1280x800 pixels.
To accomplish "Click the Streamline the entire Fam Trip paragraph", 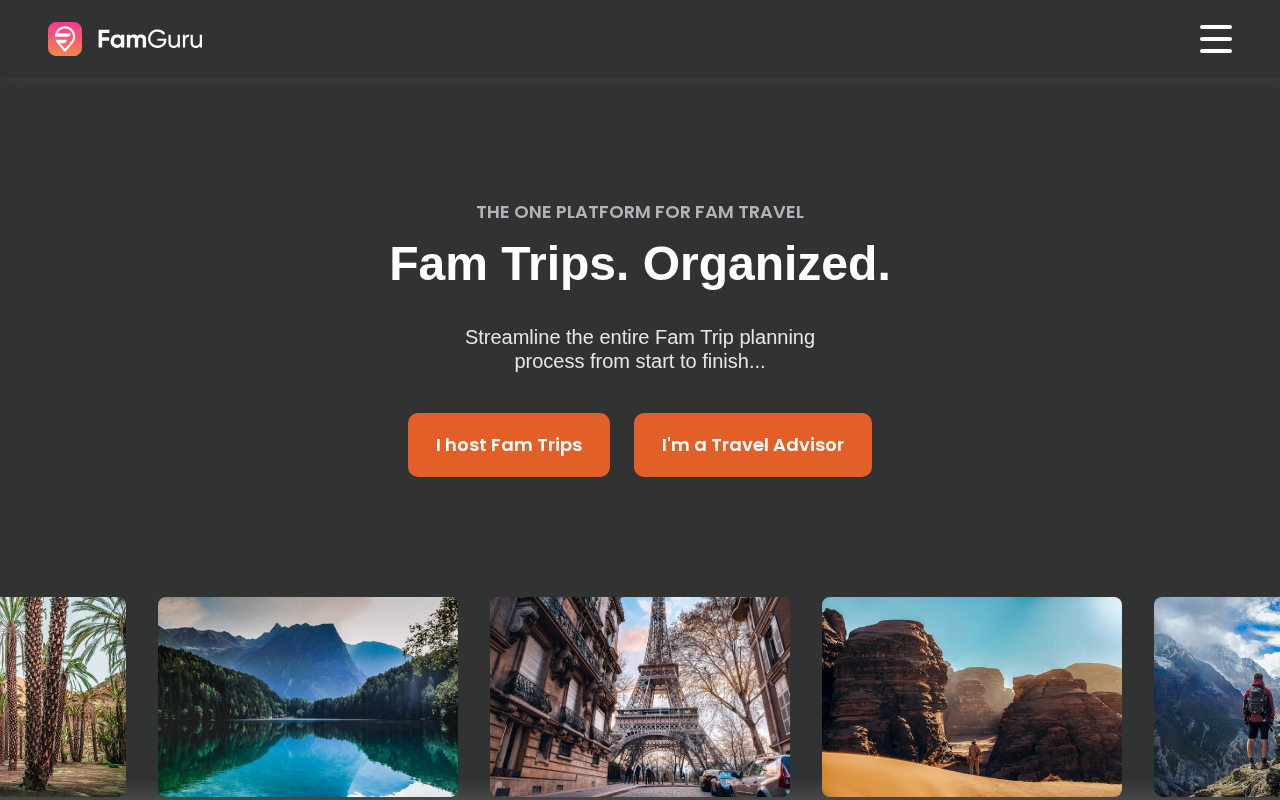I will [640, 349].
